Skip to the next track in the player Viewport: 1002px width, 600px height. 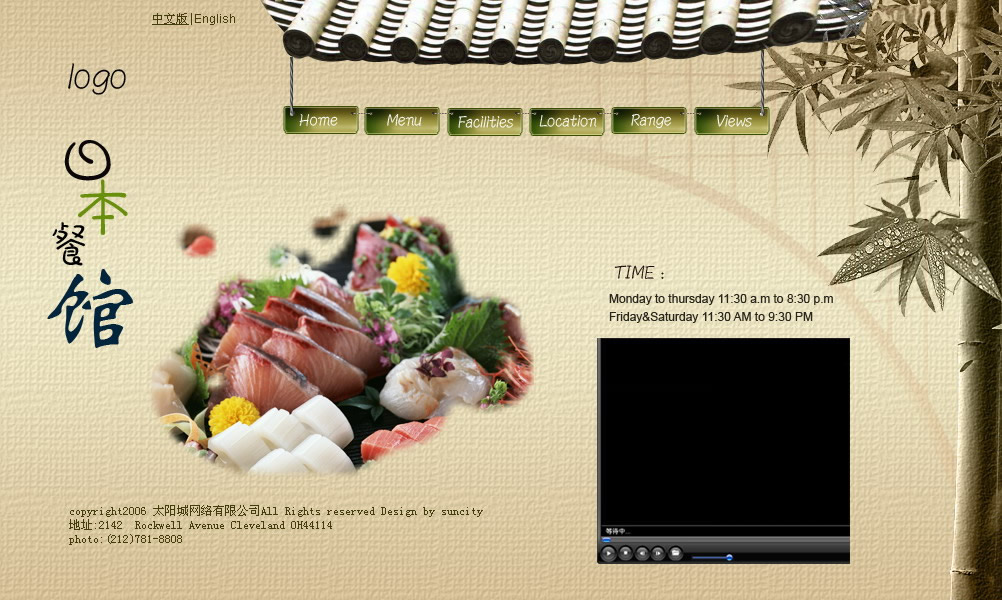(x=658, y=553)
